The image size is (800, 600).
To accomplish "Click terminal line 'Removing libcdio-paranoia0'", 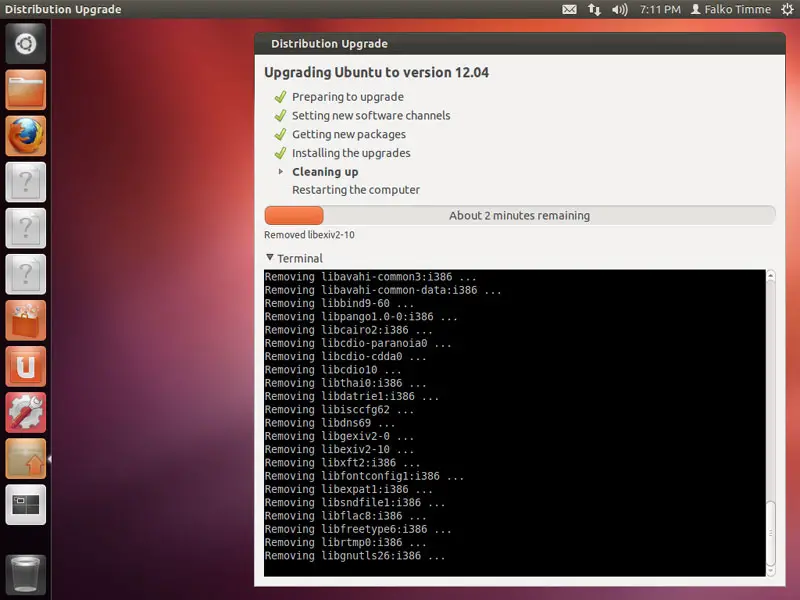I will [358, 343].
